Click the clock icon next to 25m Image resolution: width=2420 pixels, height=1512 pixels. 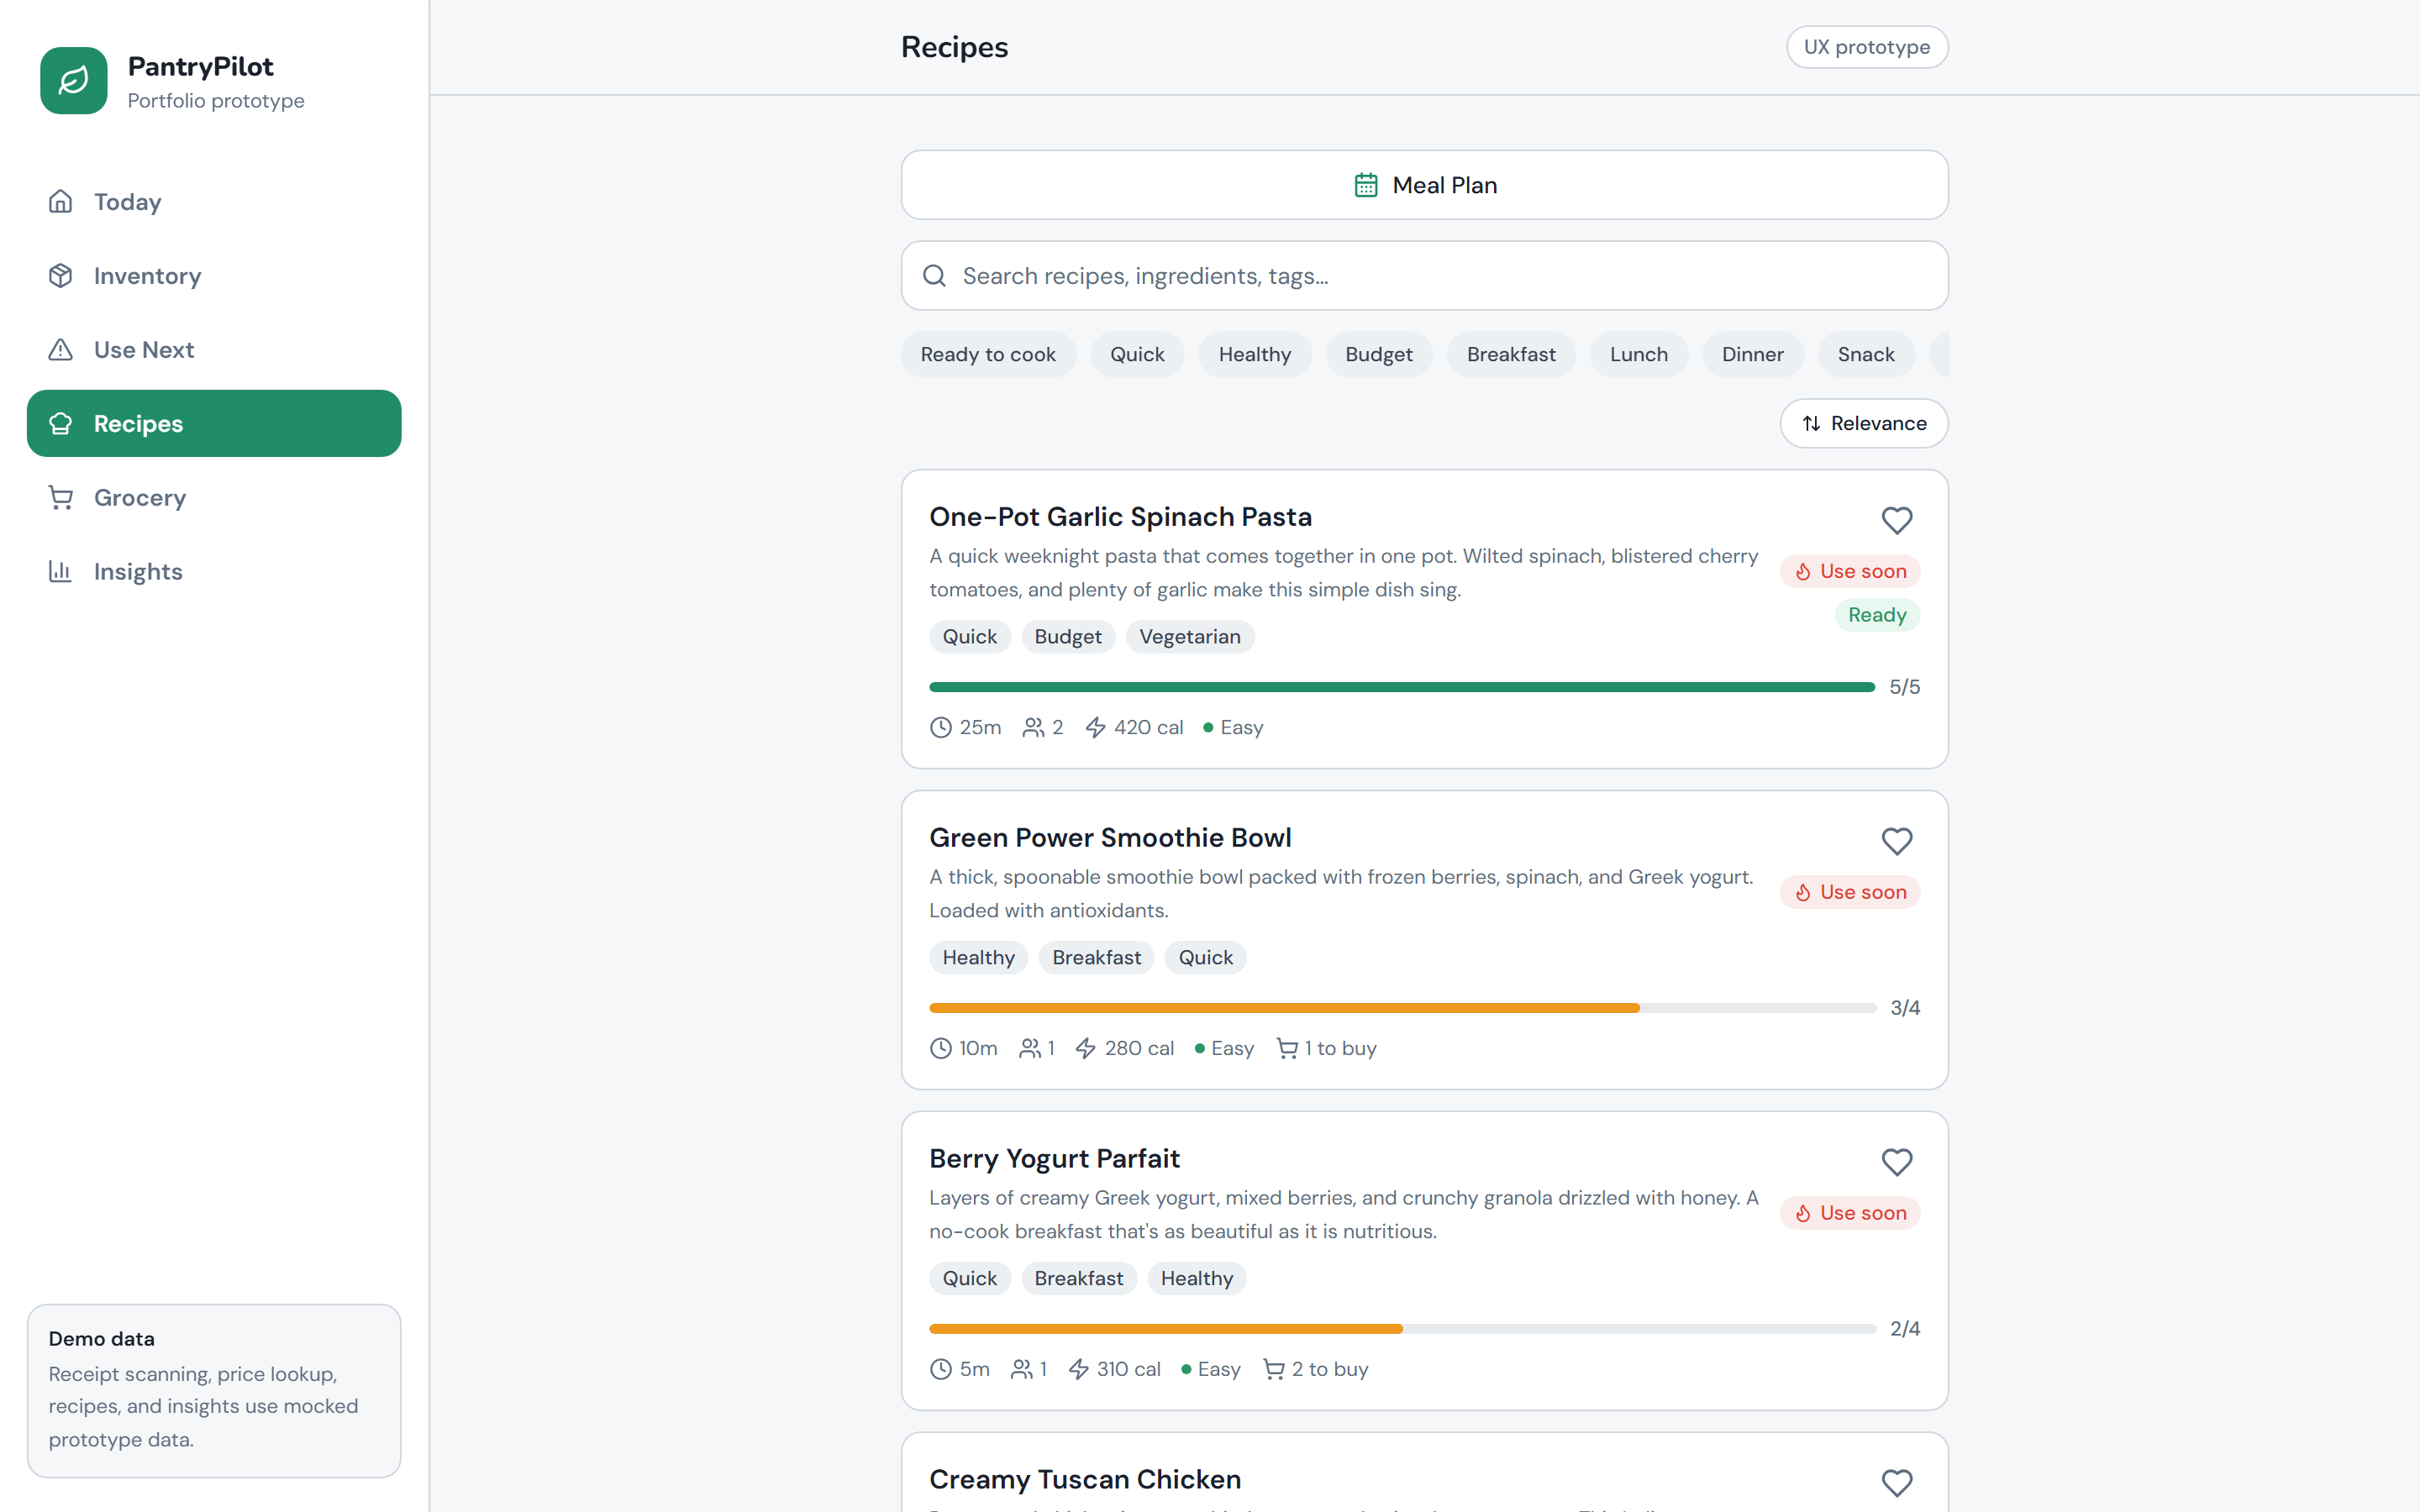tap(940, 728)
